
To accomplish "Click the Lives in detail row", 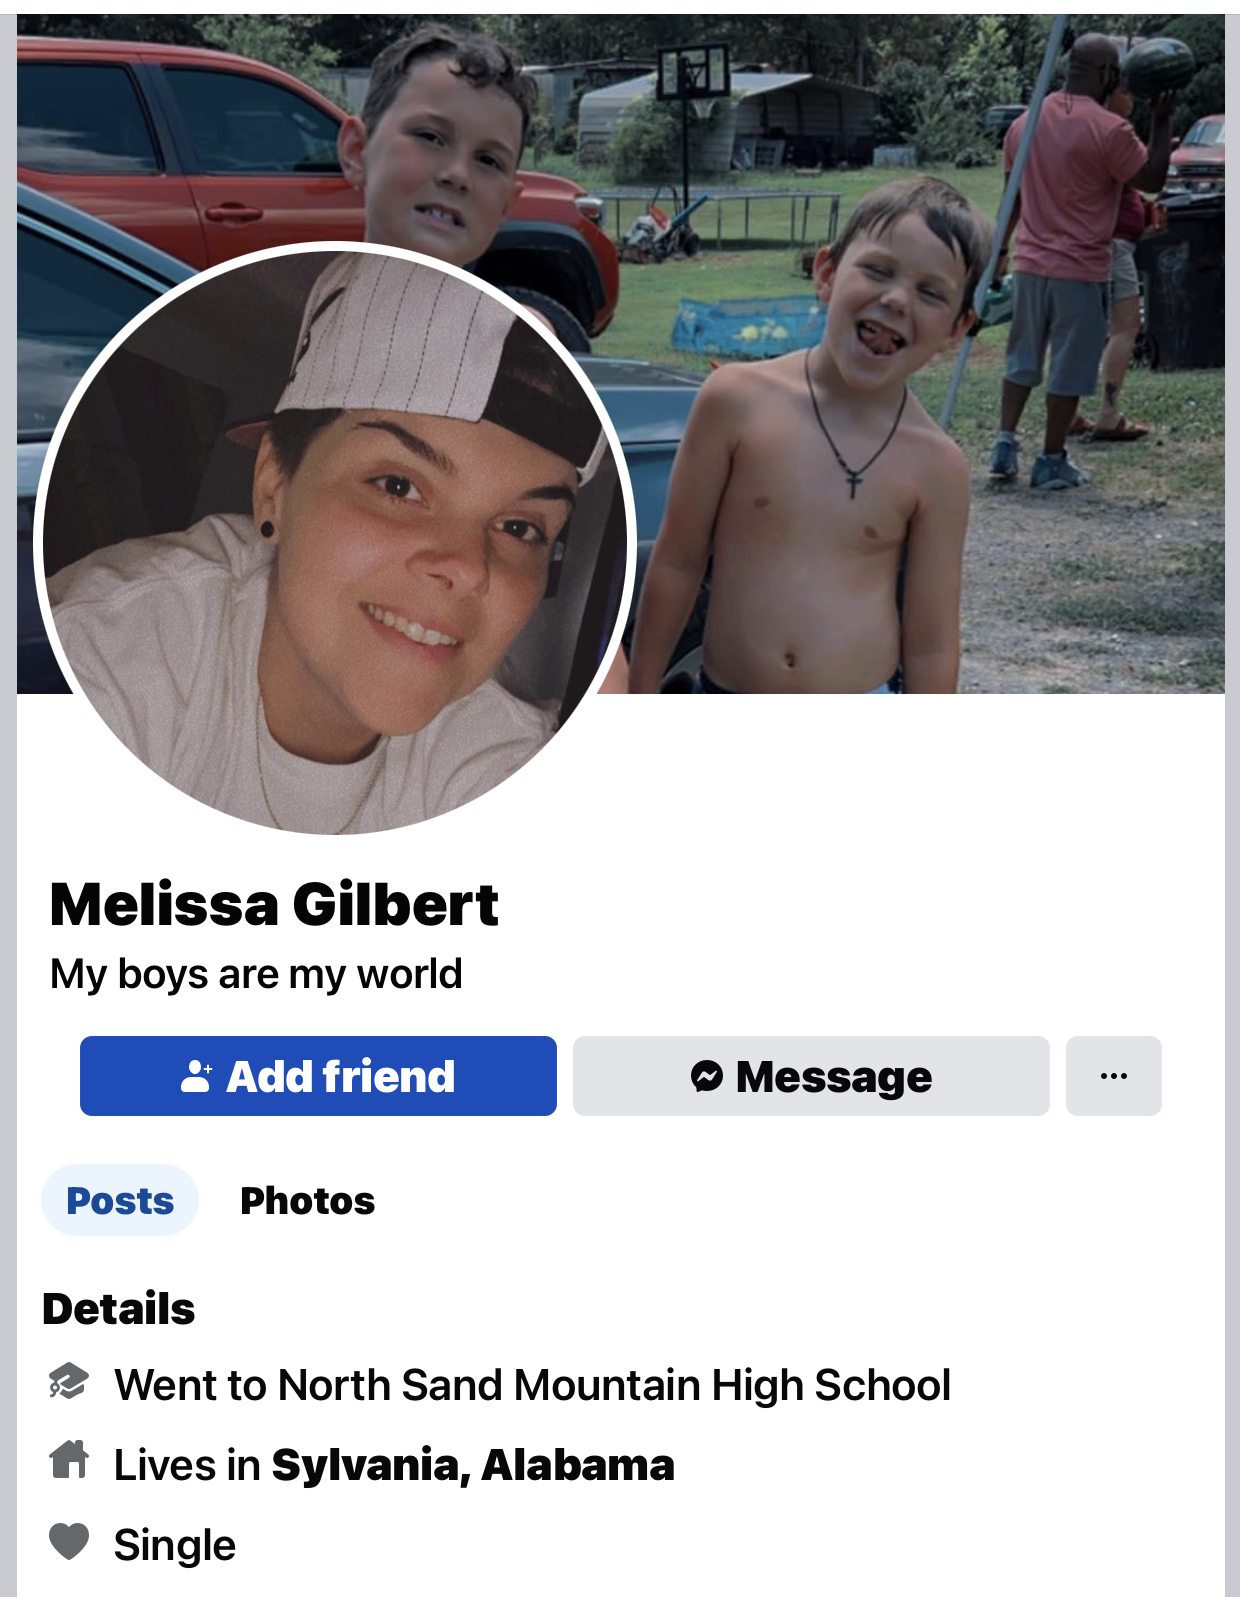I will coord(362,1465).
